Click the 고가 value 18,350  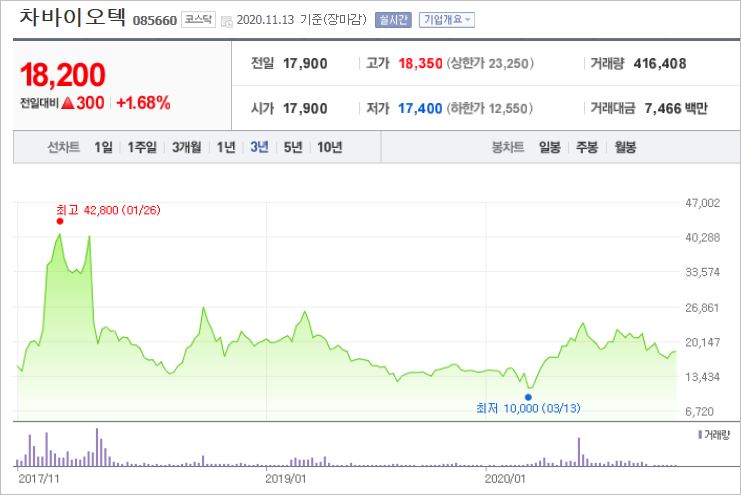[x=420, y=63]
